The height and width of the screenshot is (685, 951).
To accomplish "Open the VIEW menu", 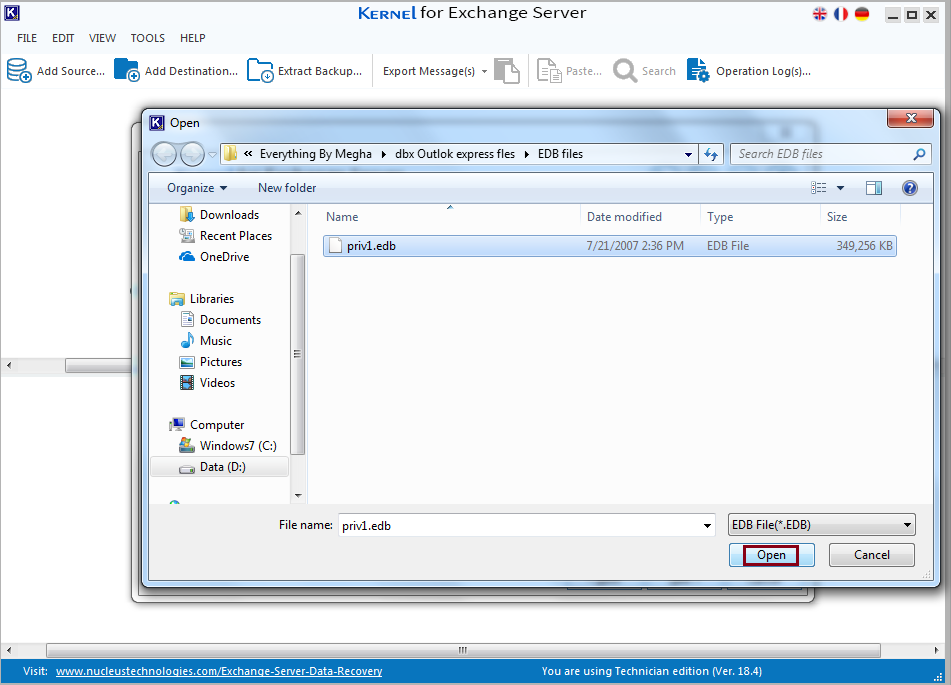I will pos(102,38).
